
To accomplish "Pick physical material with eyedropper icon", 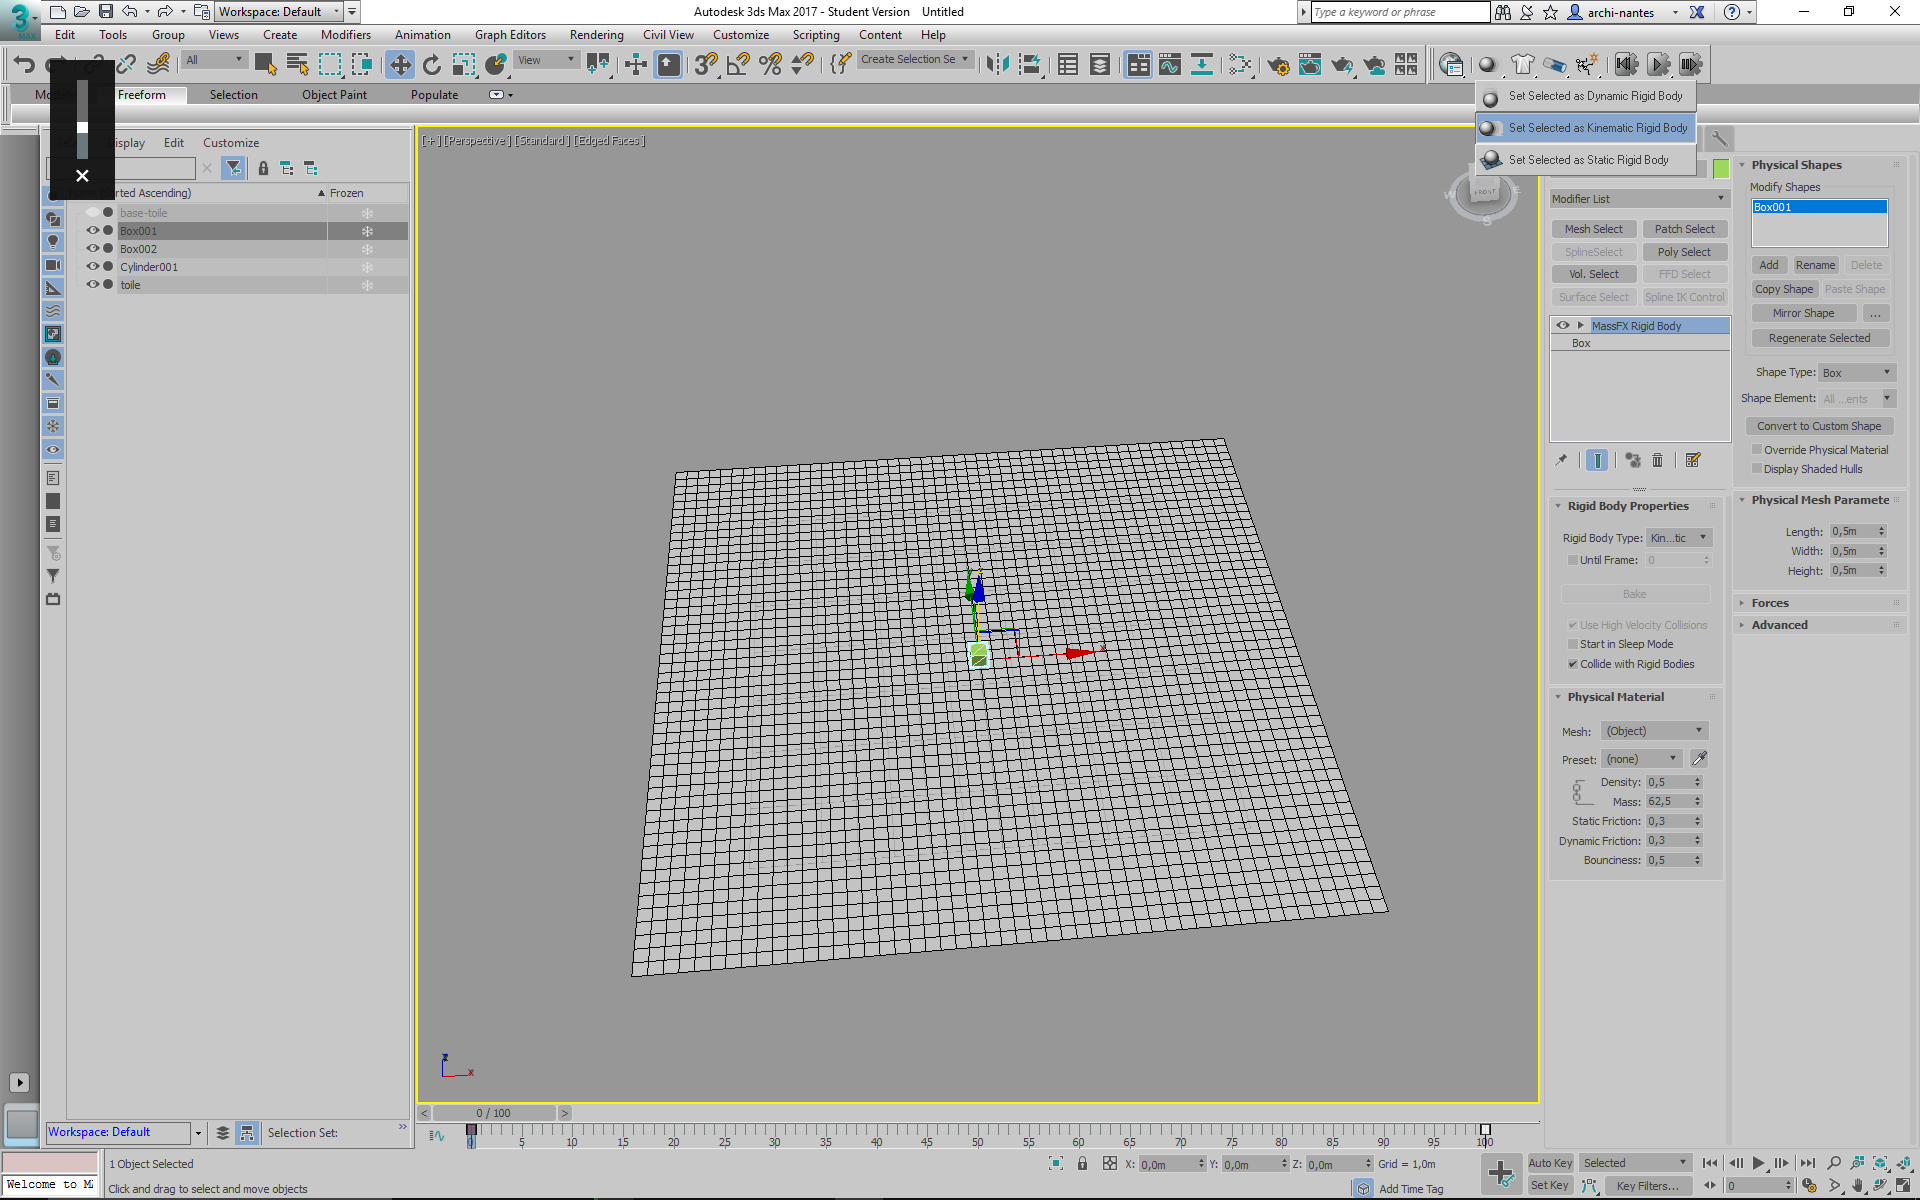I will [x=1699, y=759].
